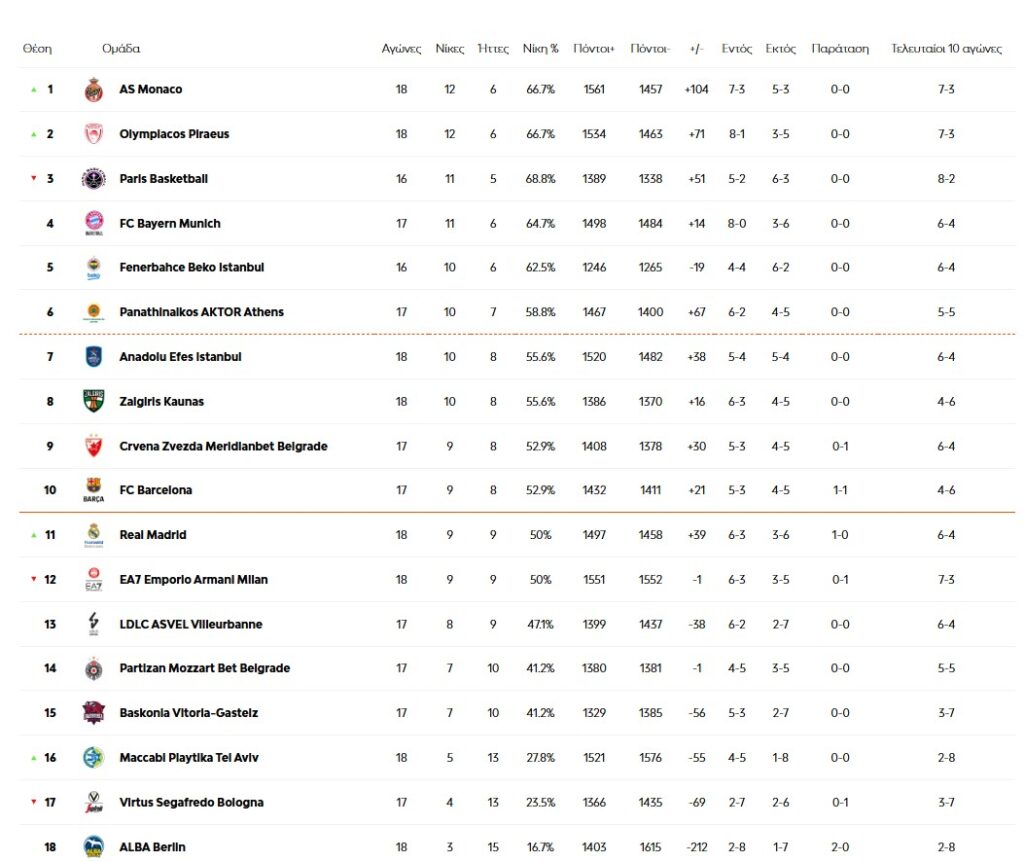This screenshot has height=862, width=1024.
Task: Click the Maccabi Playtika Tel Aviv logo
Action: (93, 757)
